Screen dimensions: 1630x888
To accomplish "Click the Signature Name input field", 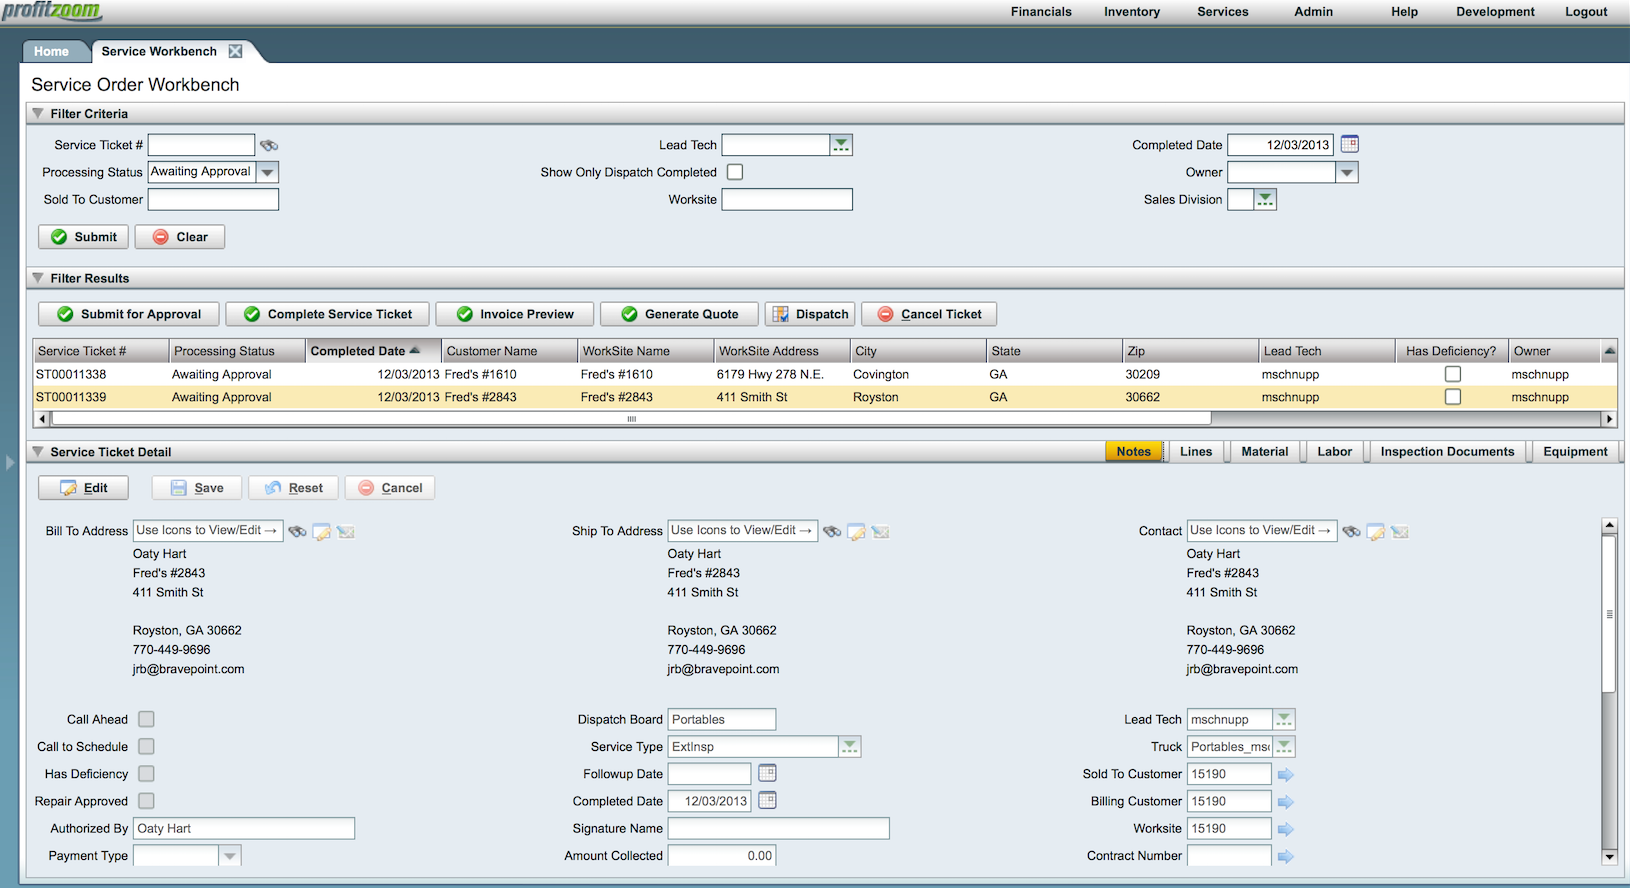I will (778, 828).
